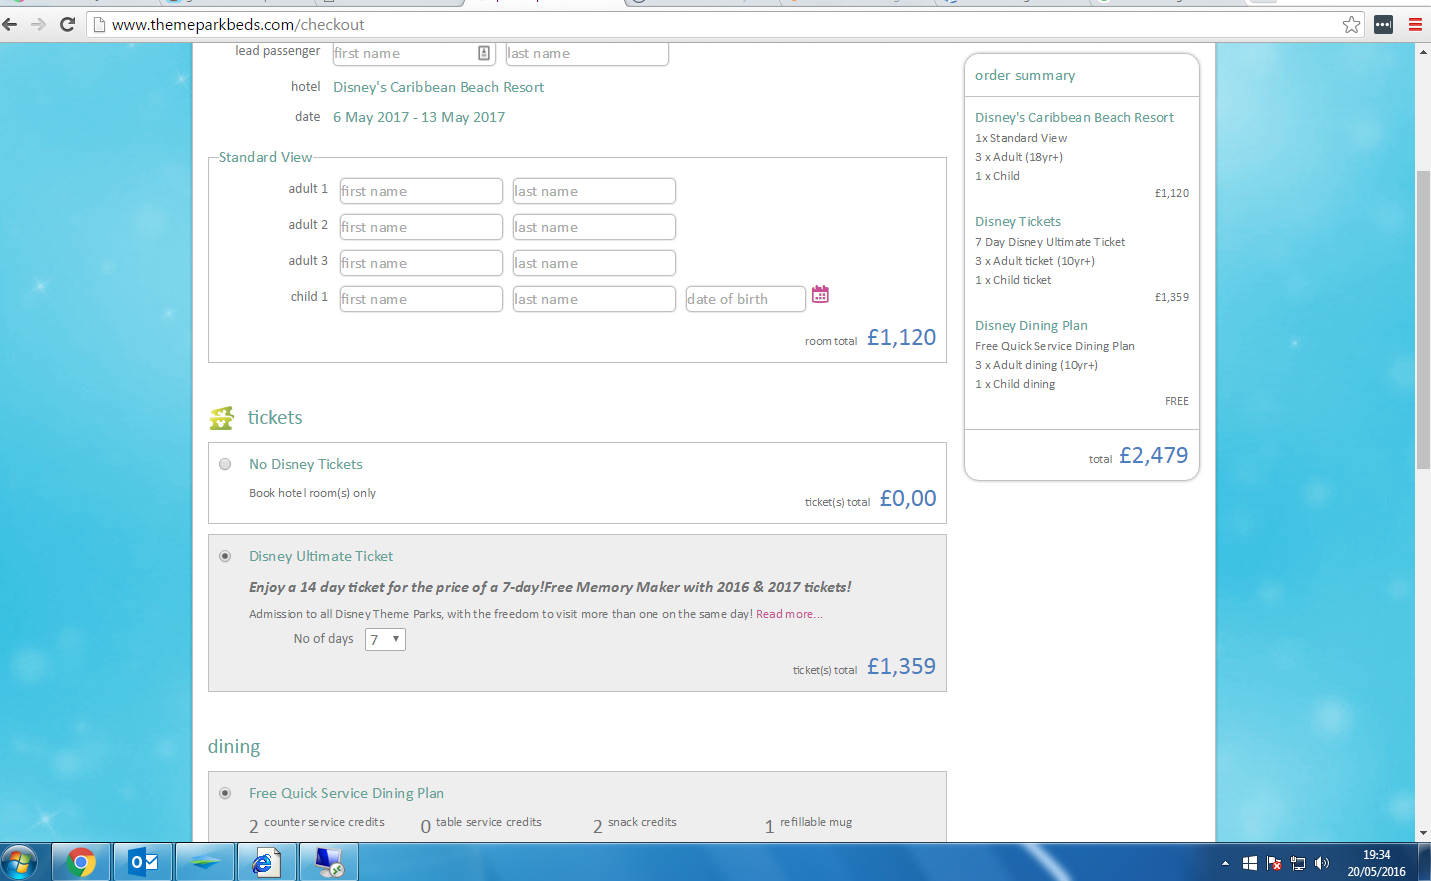Image resolution: width=1431 pixels, height=881 pixels.
Task: Open the Windows Start menu
Action: [x=19, y=862]
